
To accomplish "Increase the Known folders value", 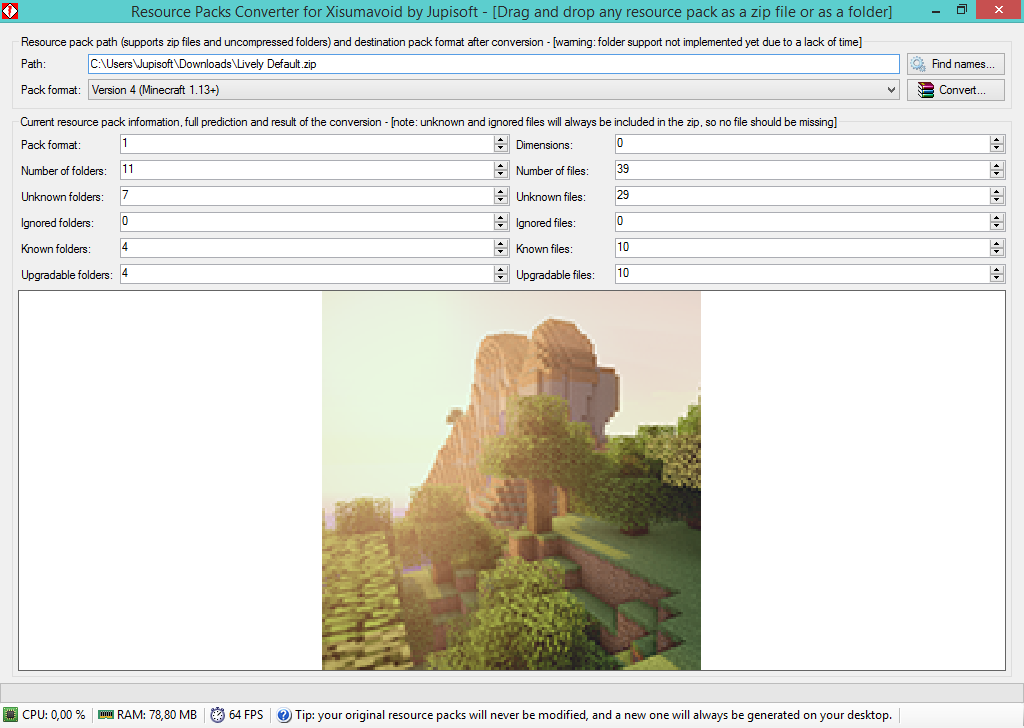I will (501, 244).
